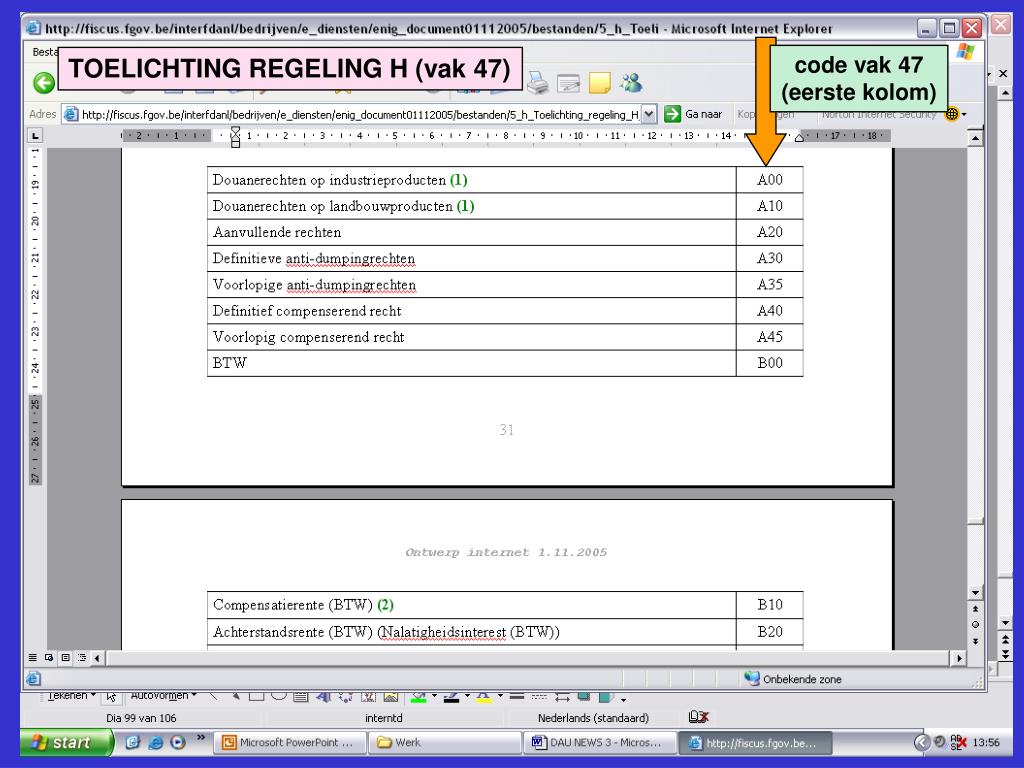The width and height of the screenshot is (1024, 768).
Task: Click the Line Style icon
Action: (x=517, y=696)
